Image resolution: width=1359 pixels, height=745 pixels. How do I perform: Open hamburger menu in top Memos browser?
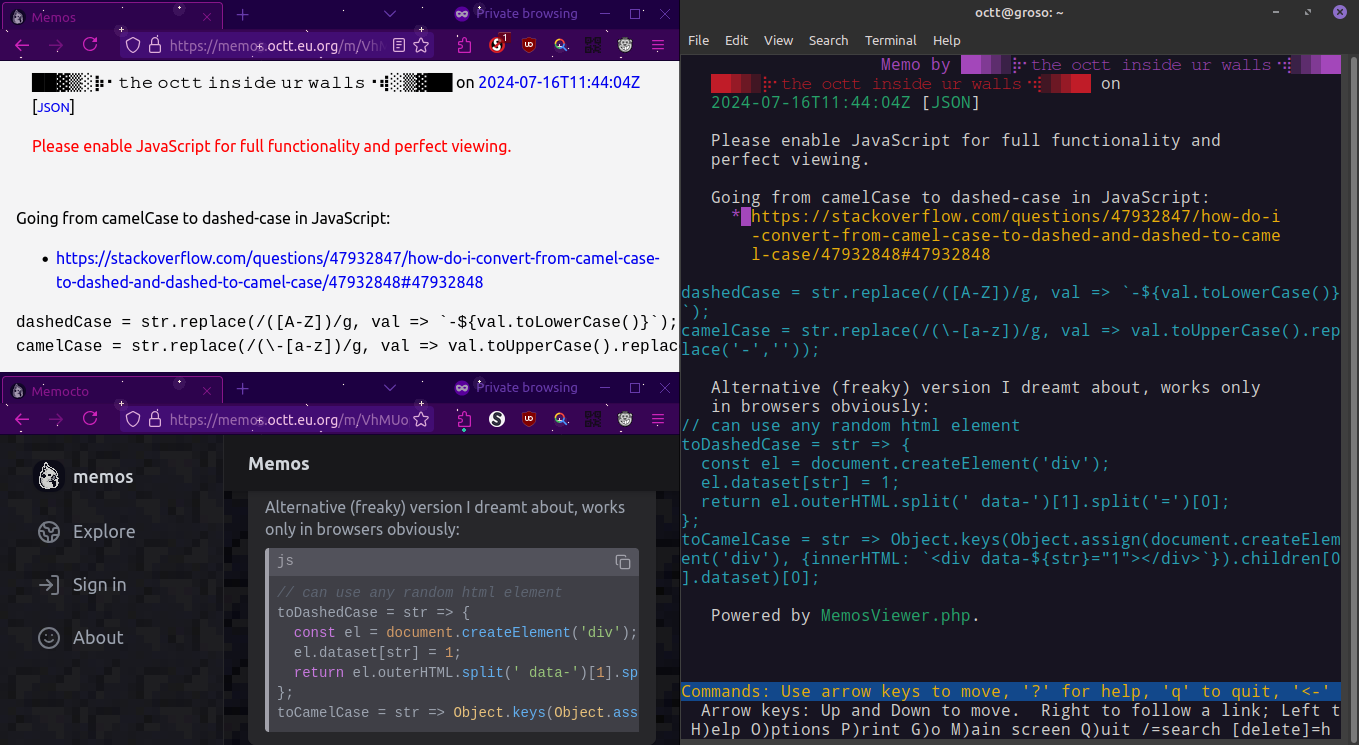click(x=658, y=45)
